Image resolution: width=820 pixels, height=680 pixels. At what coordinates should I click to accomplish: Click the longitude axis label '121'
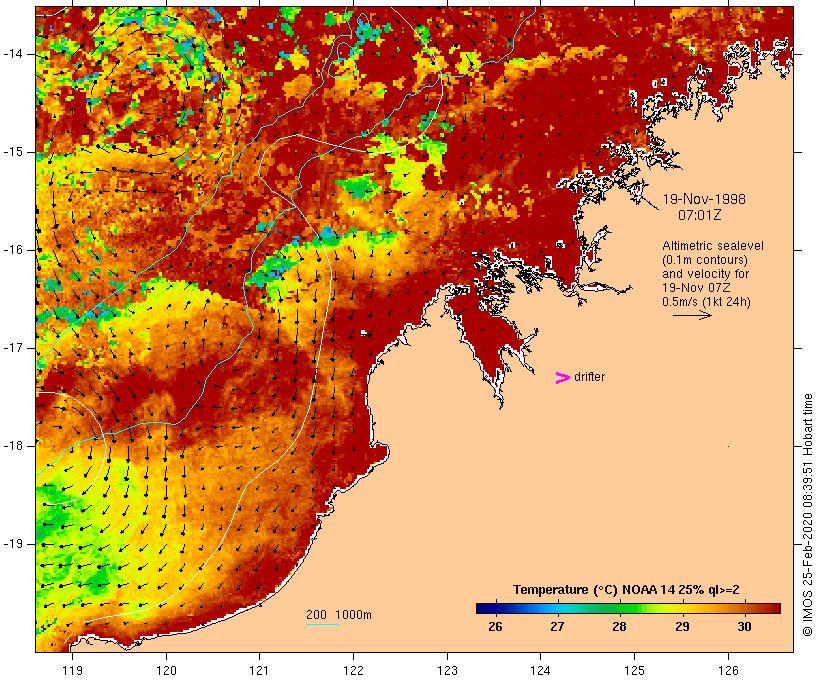(259, 671)
